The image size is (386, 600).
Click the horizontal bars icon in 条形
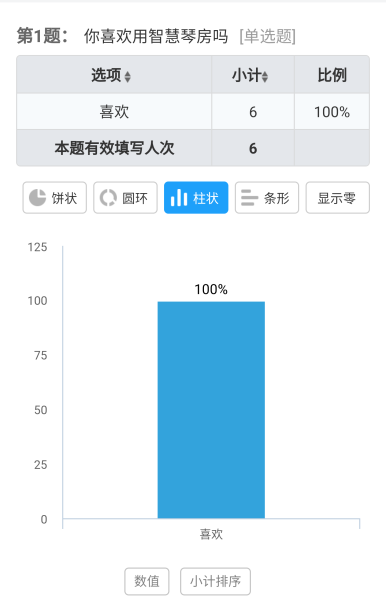coord(249,198)
